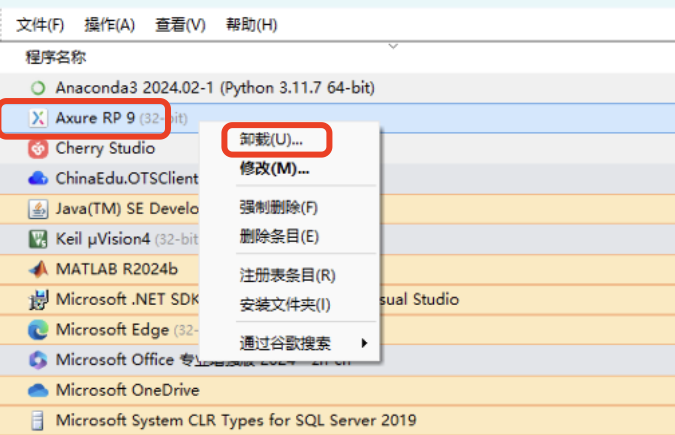Click the Microsoft Office icon
The height and width of the screenshot is (435, 675).
pos(38,360)
